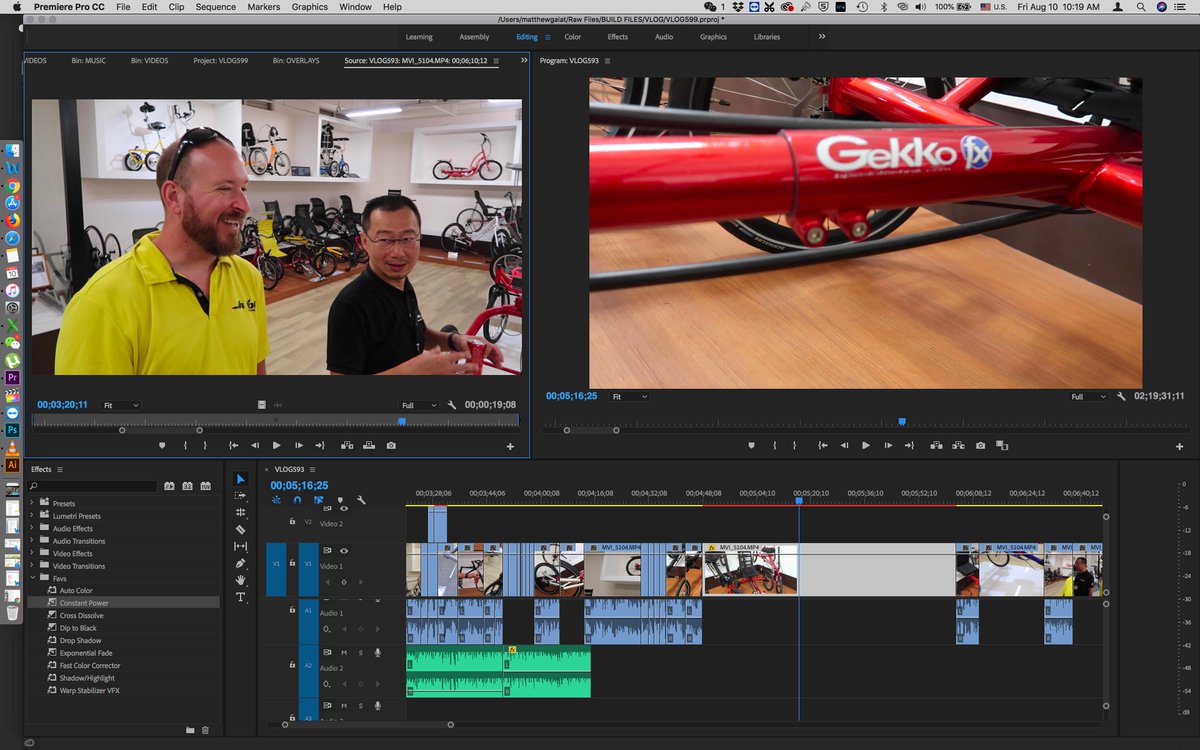Select the Slip tool
1200x750 pixels.
[241, 546]
